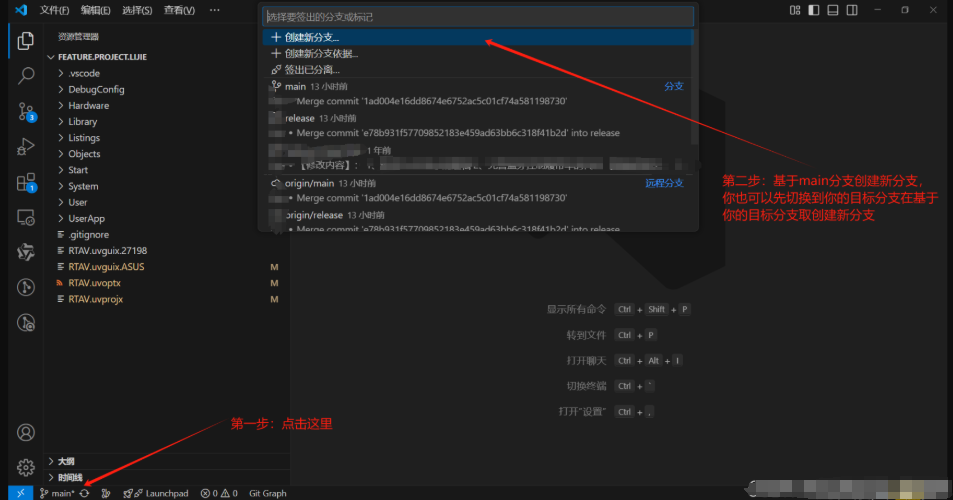Expand the Listings folder
This screenshot has width=953, height=500.
coord(167,138)
